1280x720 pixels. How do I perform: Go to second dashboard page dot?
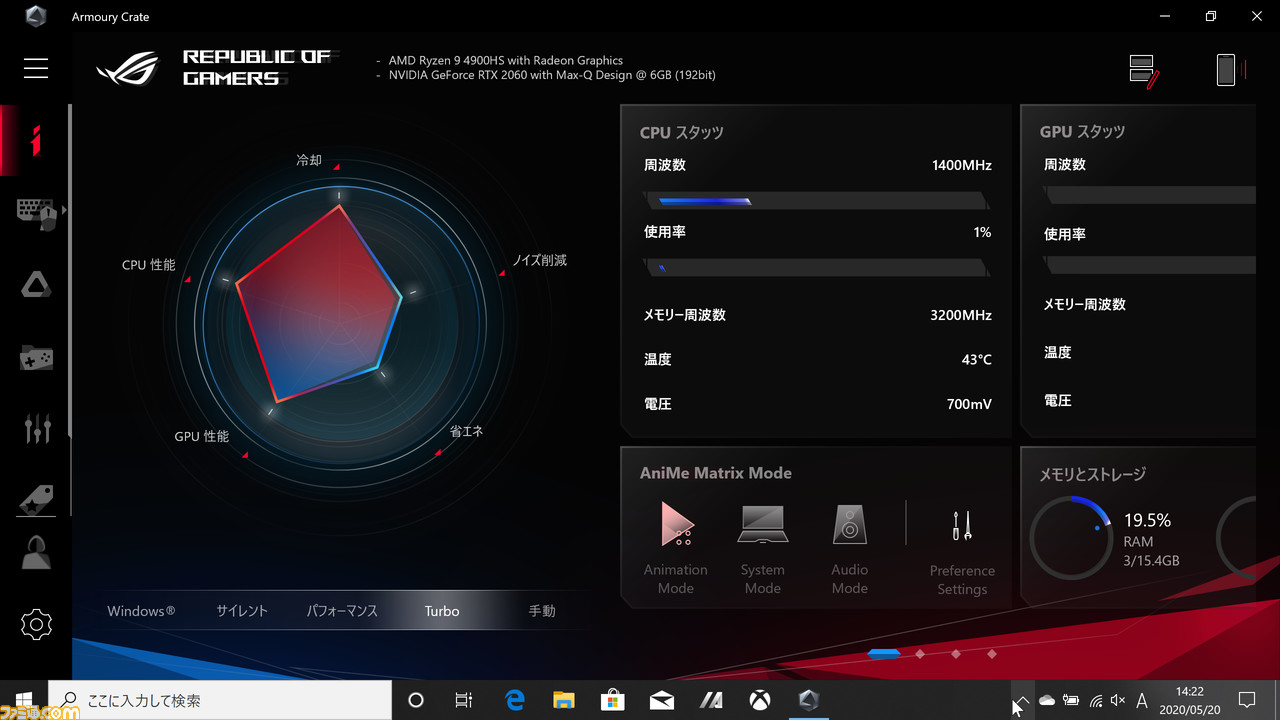point(919,654)
